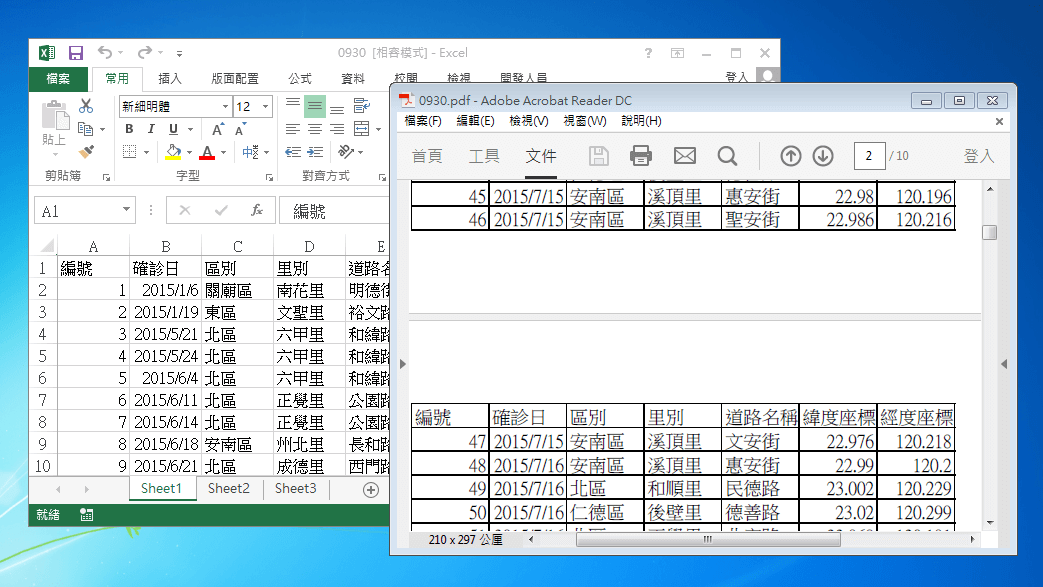Open the 檢視(V) menu in Acrobat
Image resolution: width=1043 pixels, height=587 pixels.
coord(528,121)
